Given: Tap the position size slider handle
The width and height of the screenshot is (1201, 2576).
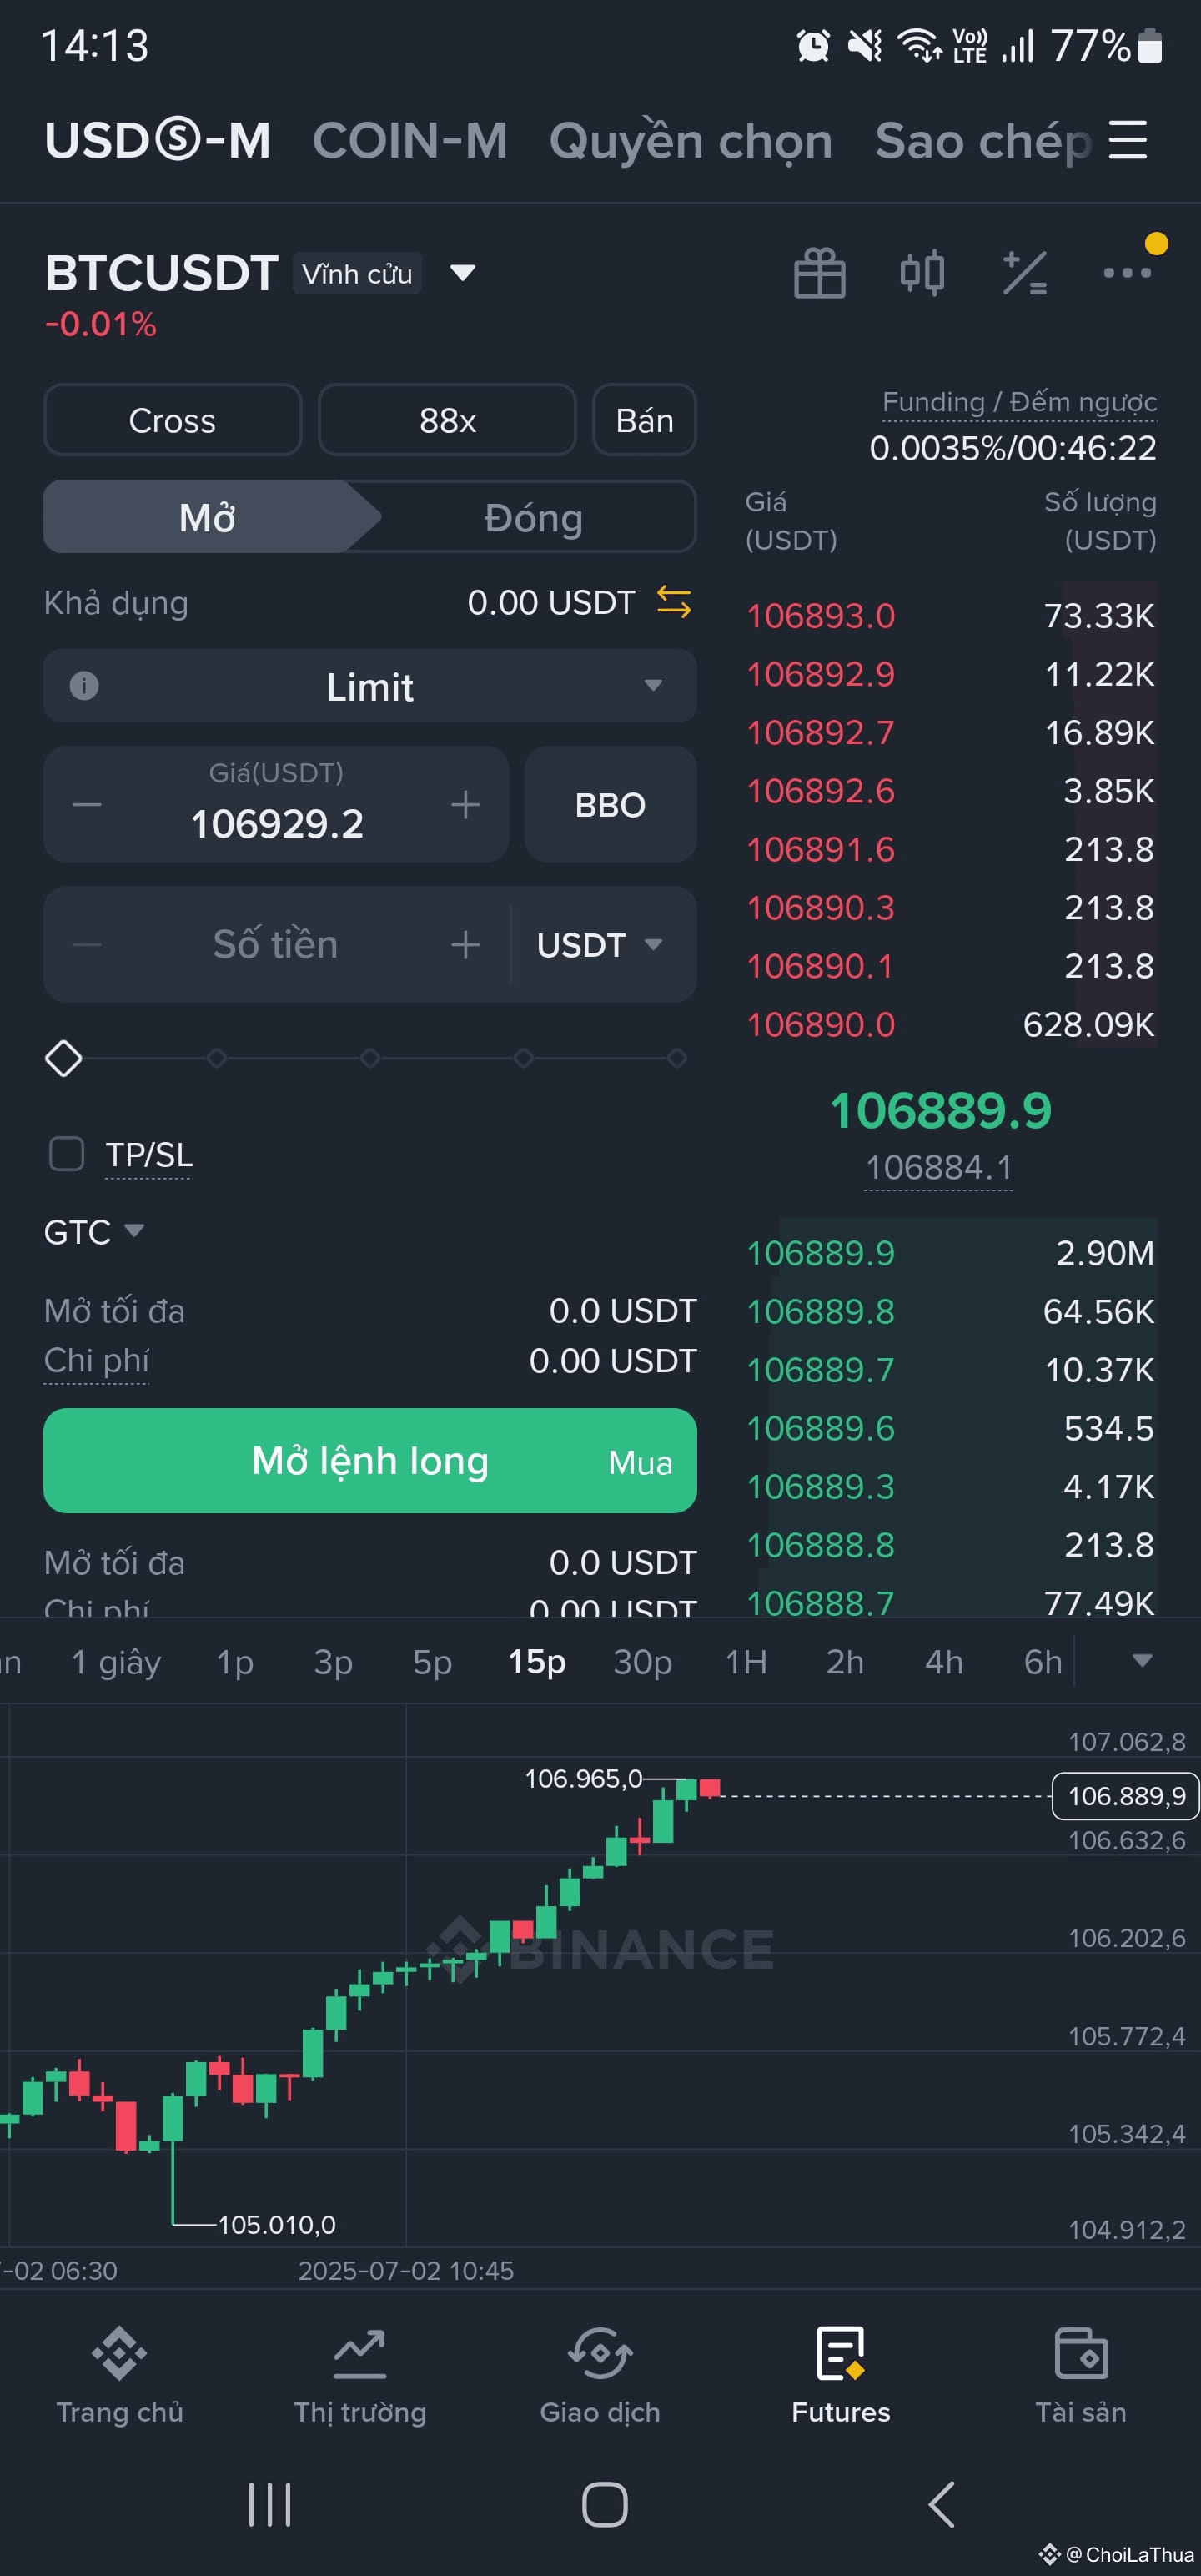Looking at the screenshot, I should [63, 1058].
